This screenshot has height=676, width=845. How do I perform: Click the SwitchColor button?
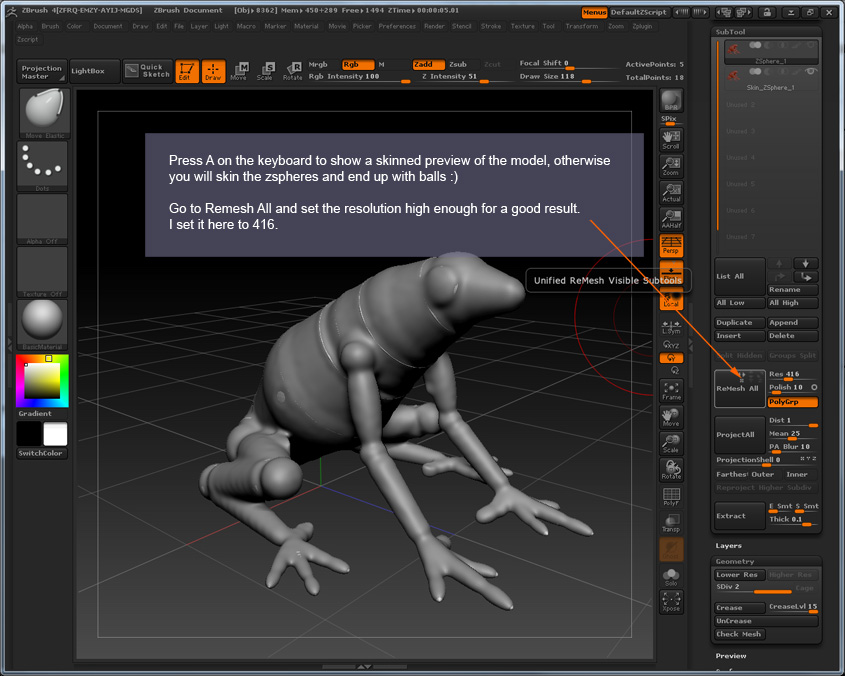(42, 453)
